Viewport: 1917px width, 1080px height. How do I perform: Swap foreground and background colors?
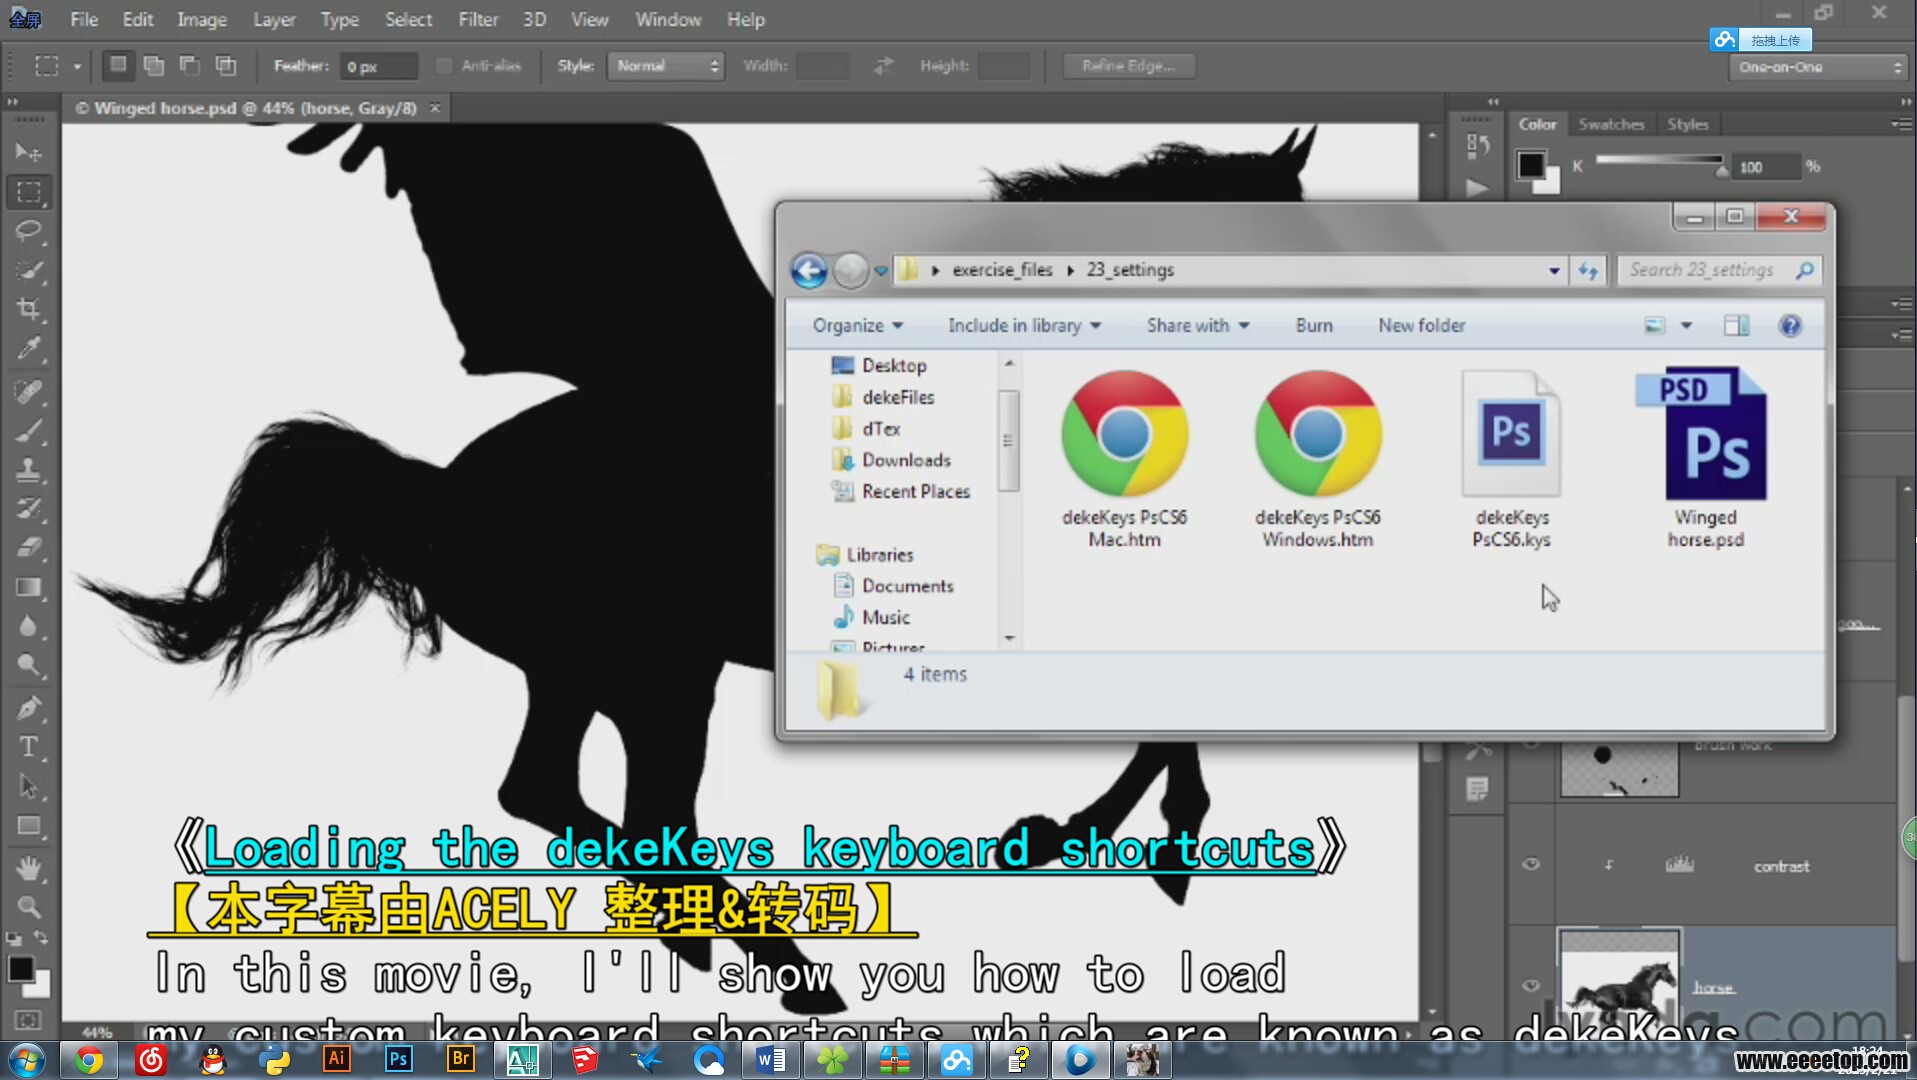[x=41, y=938]
